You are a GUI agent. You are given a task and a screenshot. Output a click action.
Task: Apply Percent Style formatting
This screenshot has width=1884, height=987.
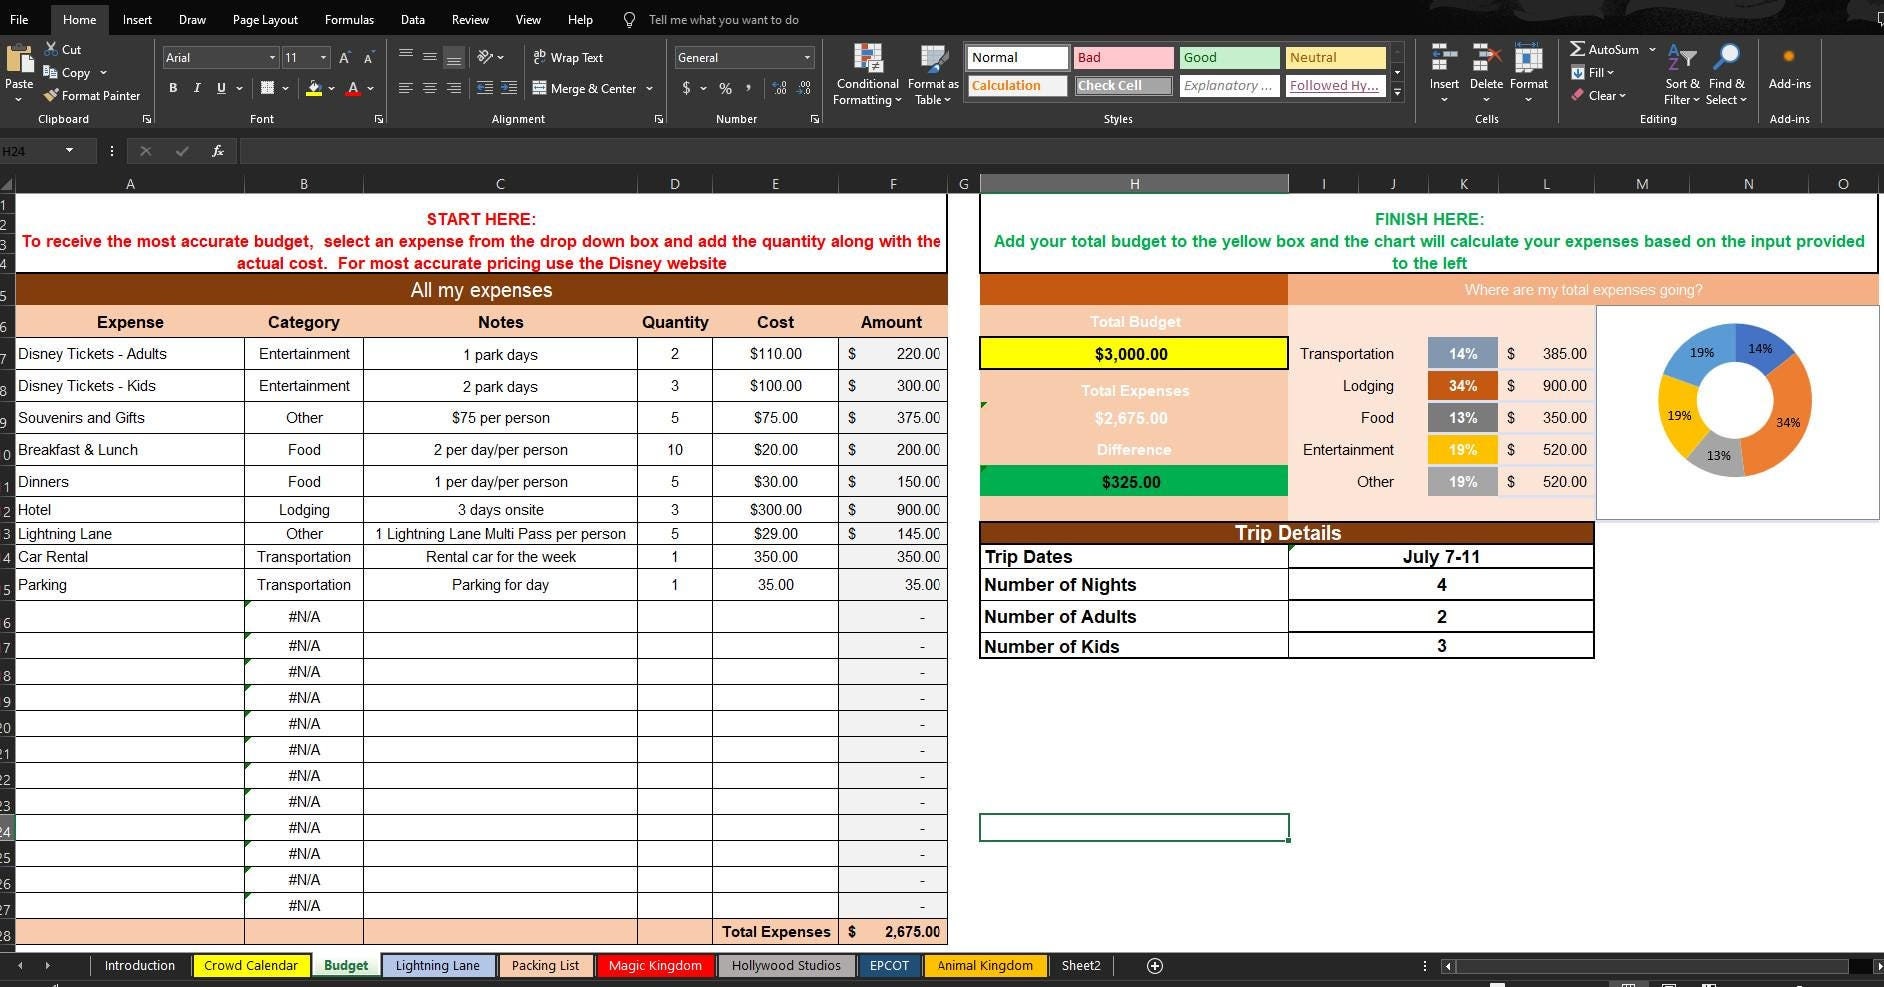725,88
